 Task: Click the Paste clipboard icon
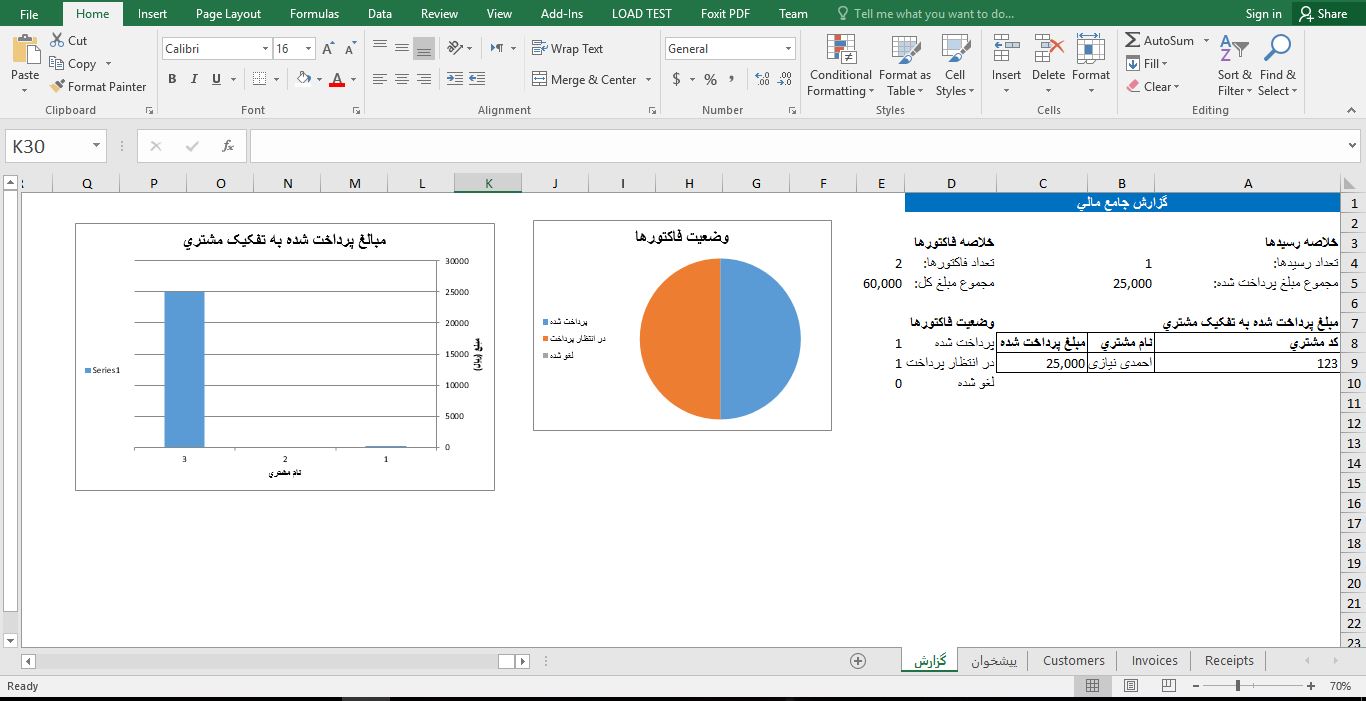coord(25,50)
